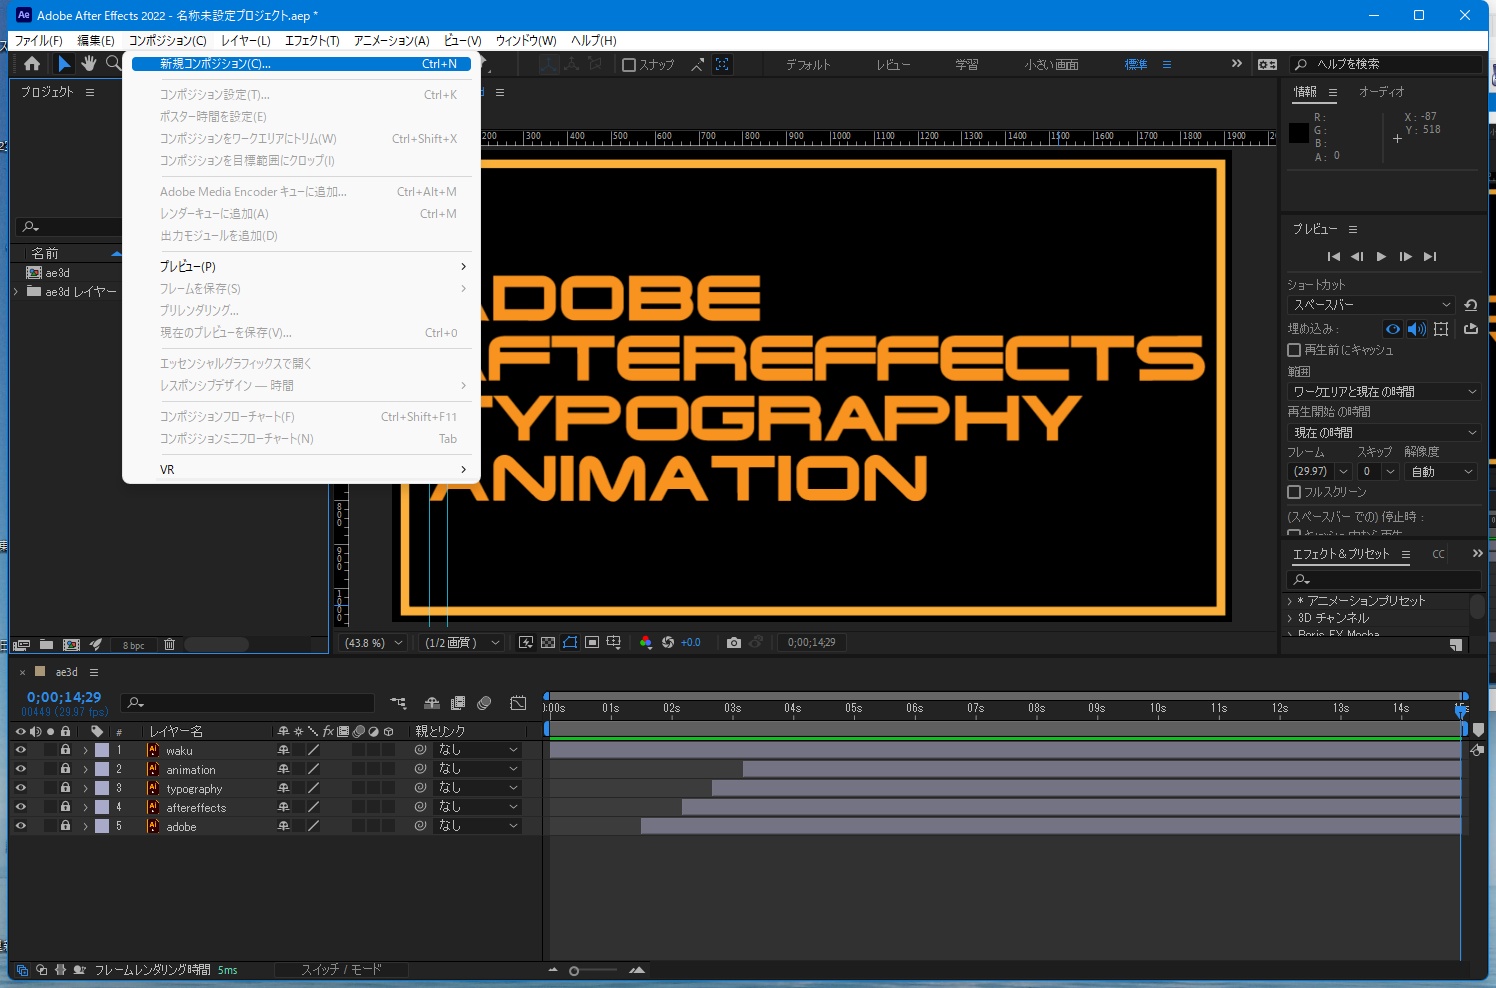
Task: Open the VR submenu
Action: [x=301, y=470]
